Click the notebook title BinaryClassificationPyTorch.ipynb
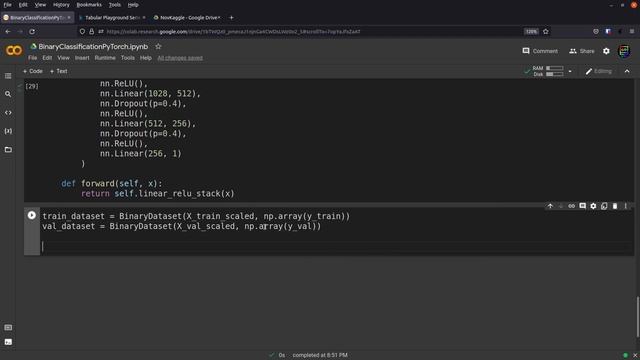This screenshot has width=640, height=360. tap(93, 47)
